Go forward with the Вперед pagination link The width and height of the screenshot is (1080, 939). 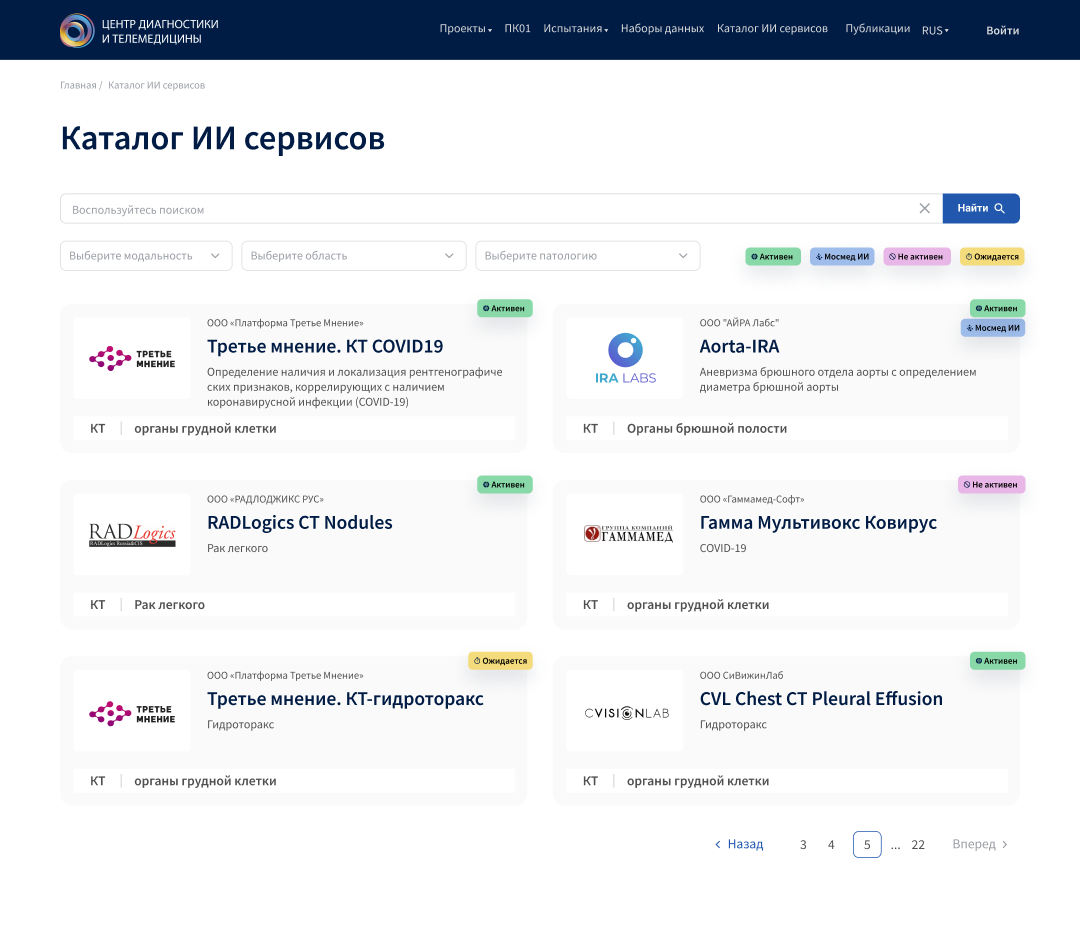tap(980, 844)
